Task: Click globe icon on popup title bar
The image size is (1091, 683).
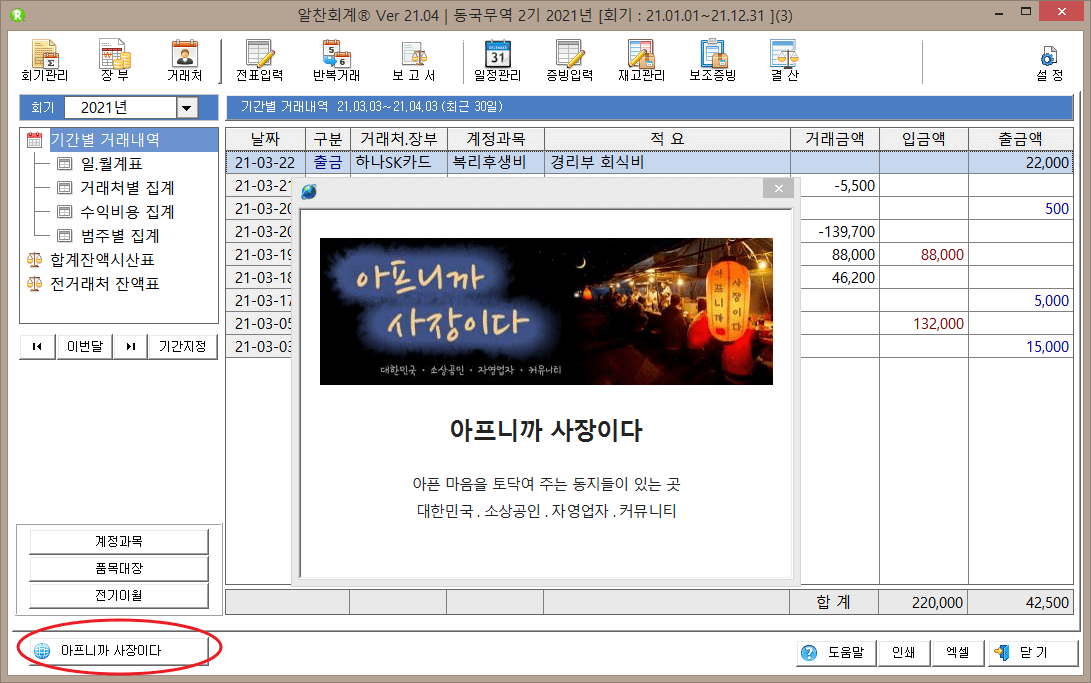Action: [309, 191]
